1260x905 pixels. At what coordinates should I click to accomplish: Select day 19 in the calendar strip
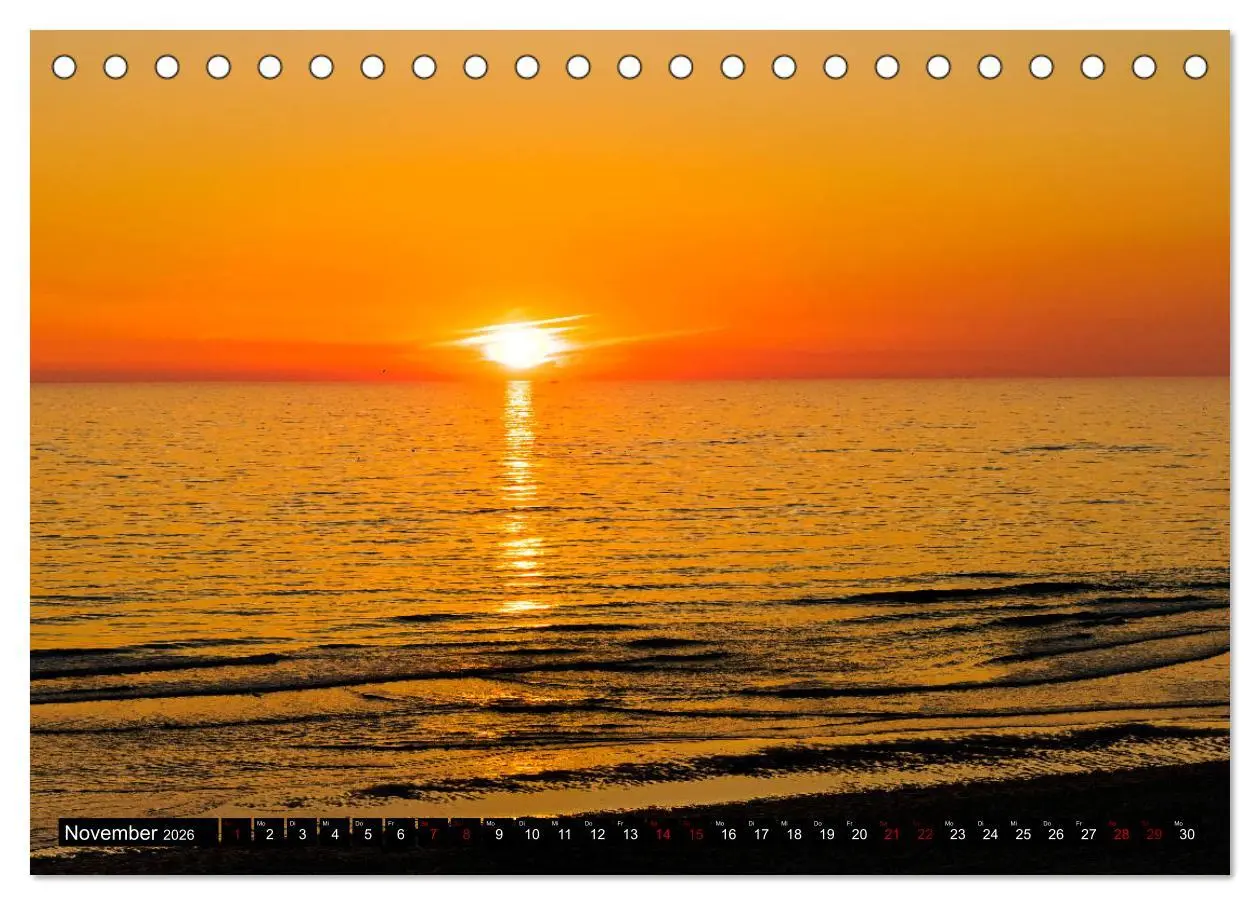827,834
